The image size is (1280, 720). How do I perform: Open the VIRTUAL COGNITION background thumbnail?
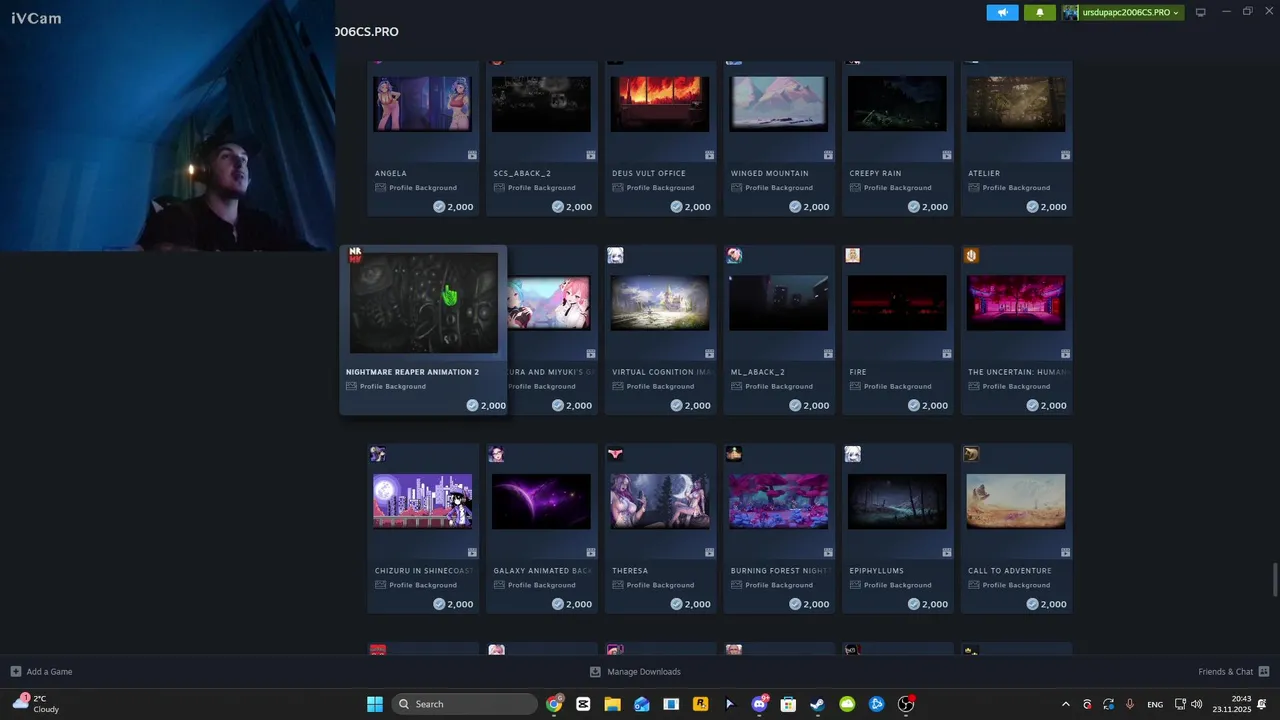coord(660,303)
